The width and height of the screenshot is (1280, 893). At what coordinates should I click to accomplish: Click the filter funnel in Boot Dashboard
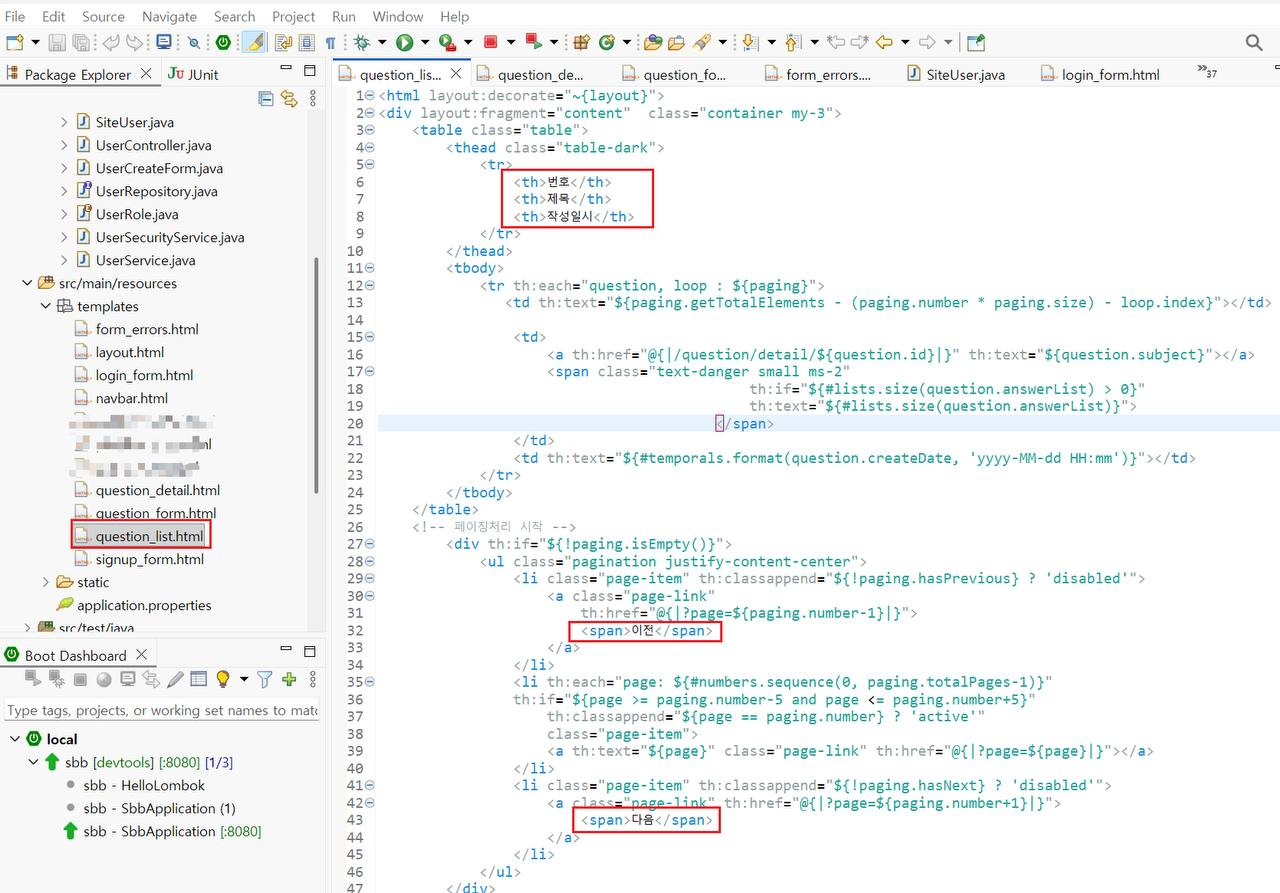264,680
